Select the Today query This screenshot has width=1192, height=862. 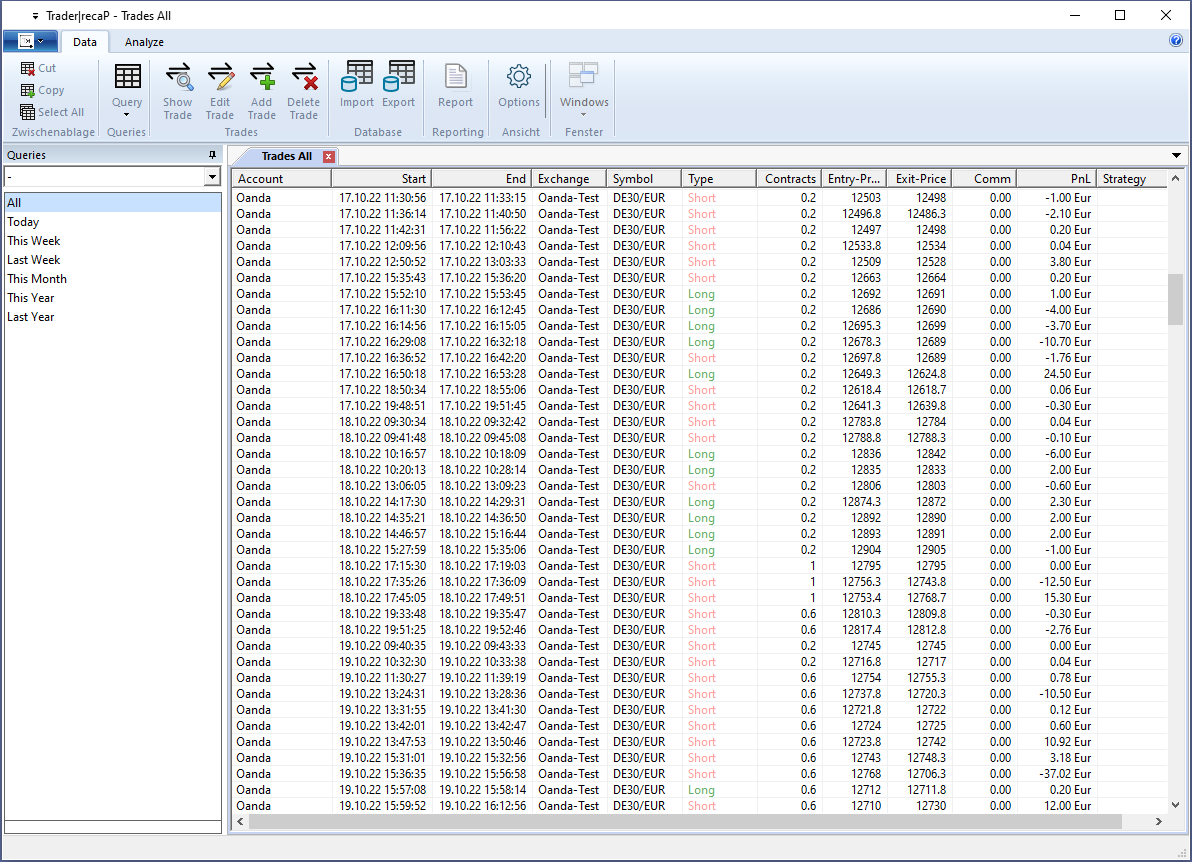(x=113, y=222)
